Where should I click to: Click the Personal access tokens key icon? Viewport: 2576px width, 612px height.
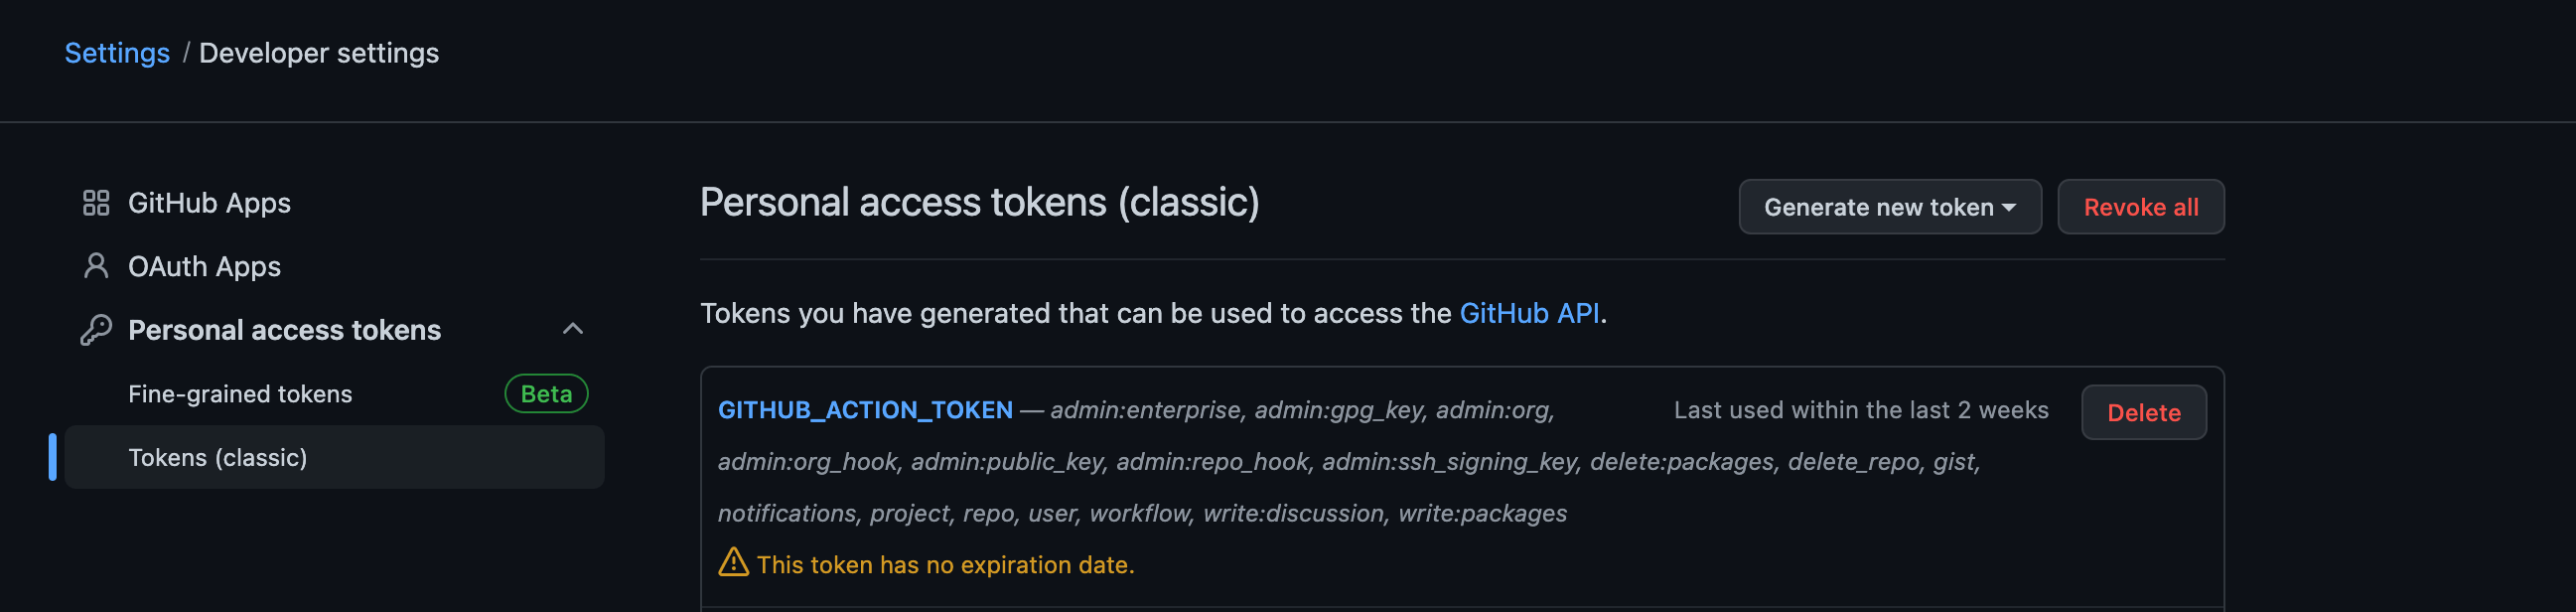[97, 329]
